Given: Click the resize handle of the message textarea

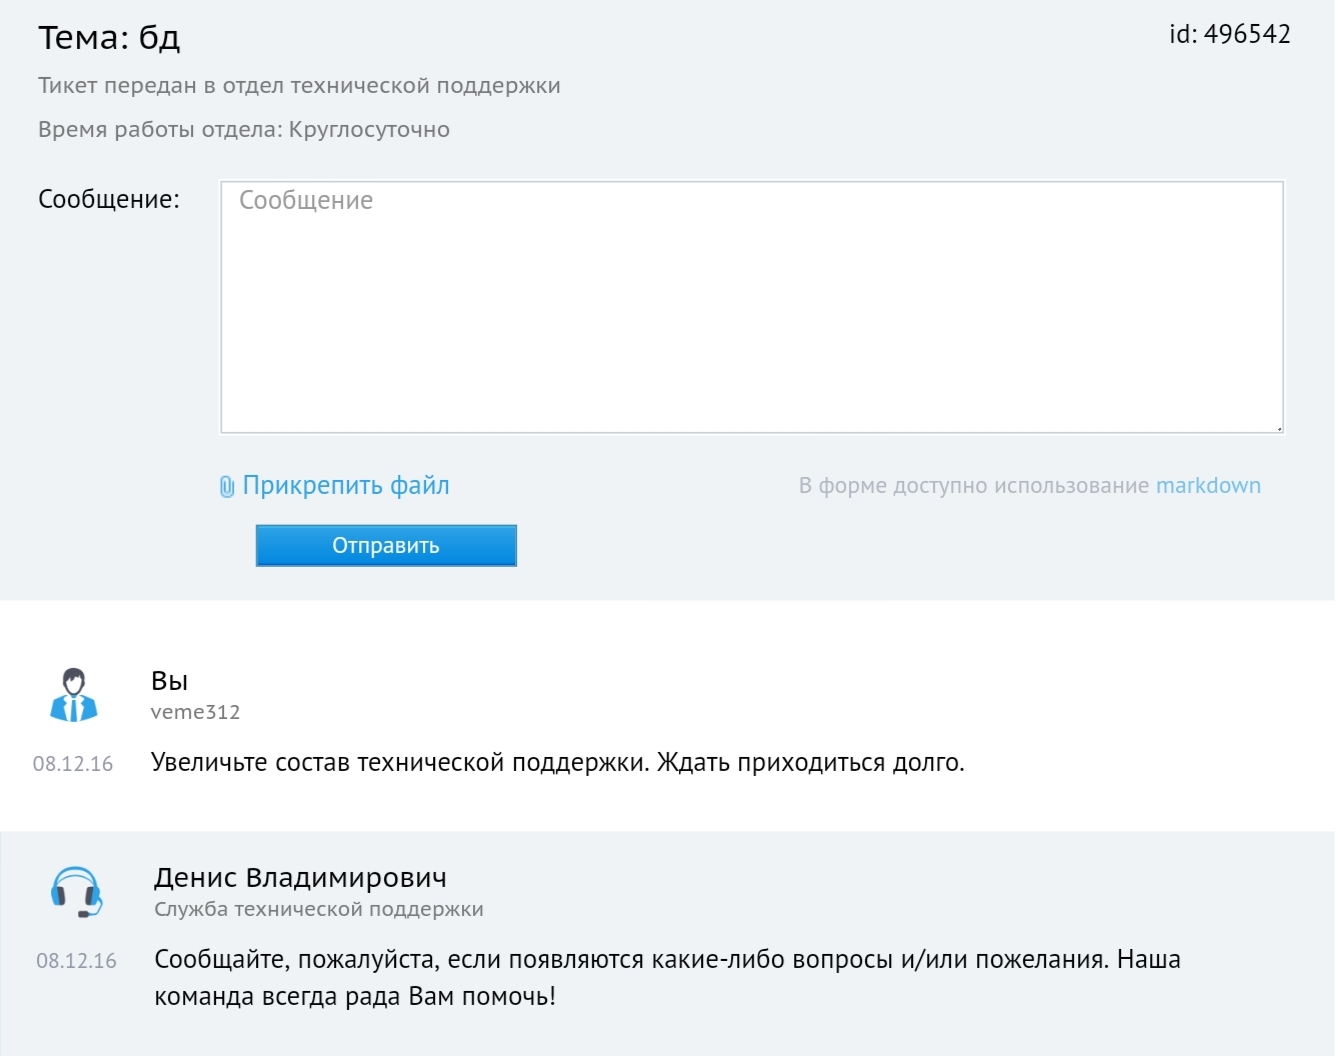Looking at the screenshot, I should pyautogui.click(x=1278, y=428).
